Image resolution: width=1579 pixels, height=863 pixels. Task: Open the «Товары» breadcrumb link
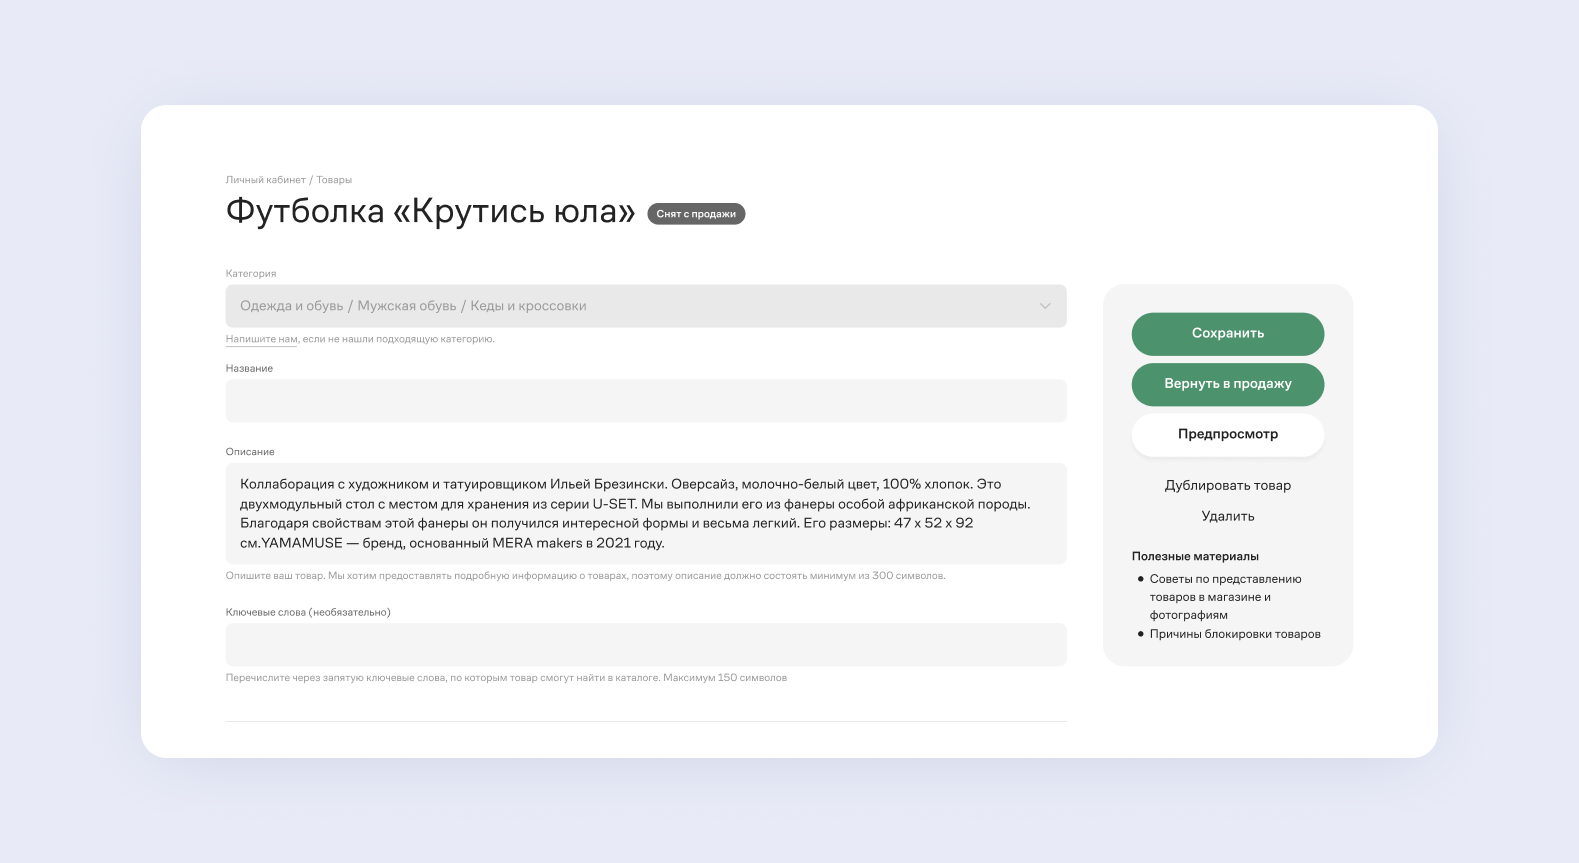(334, 180)
